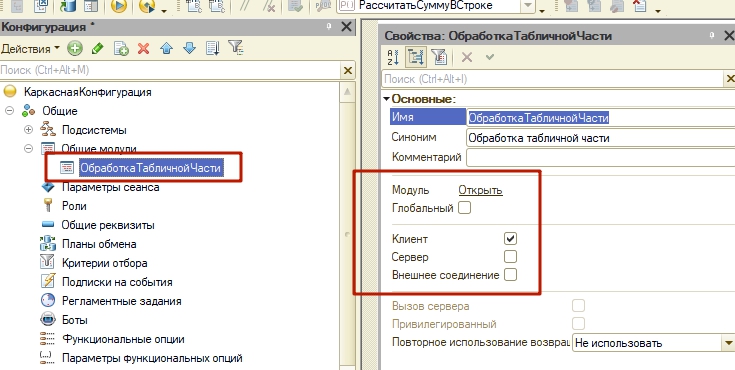Click the green add-object plus icon
Screen dimensions: 735x370
75,48
